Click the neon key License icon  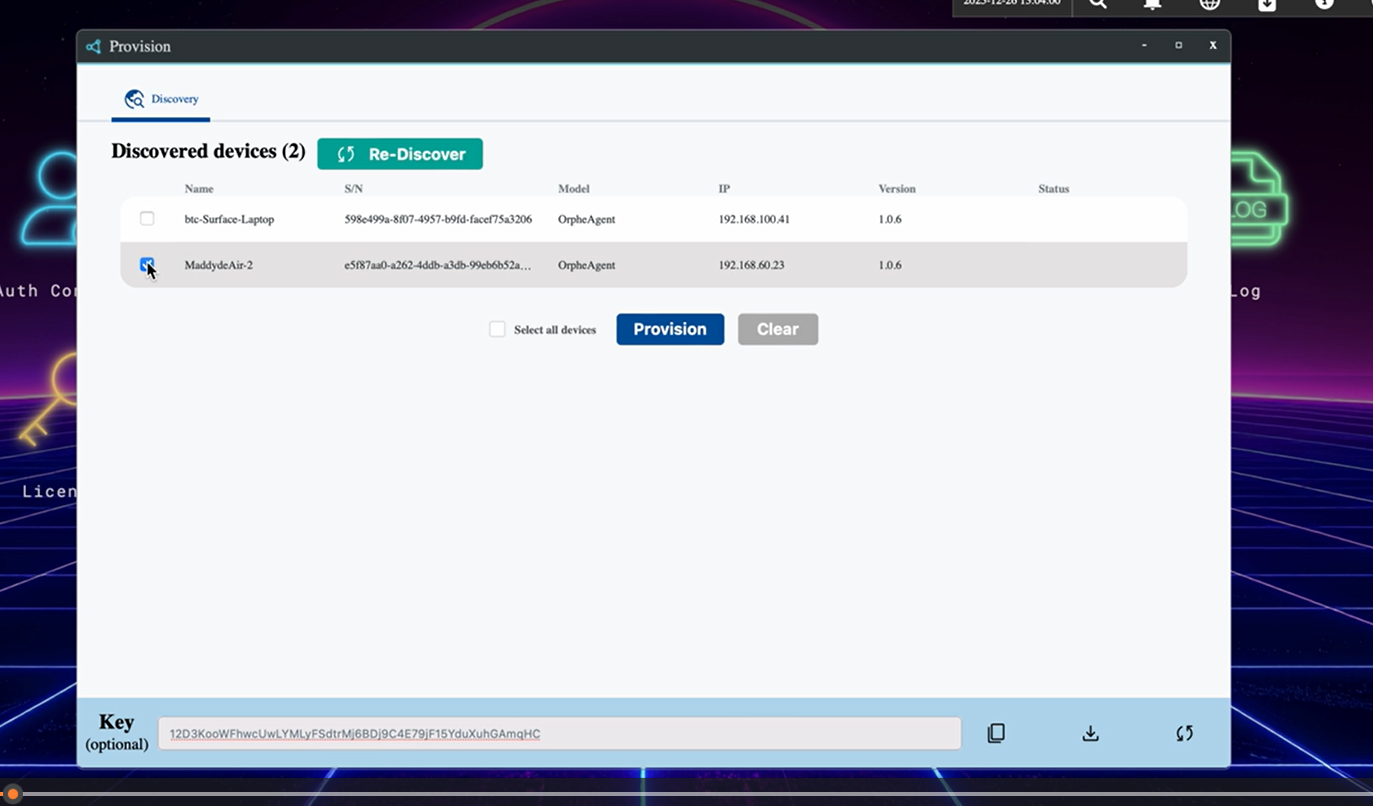tap(50, 400)
